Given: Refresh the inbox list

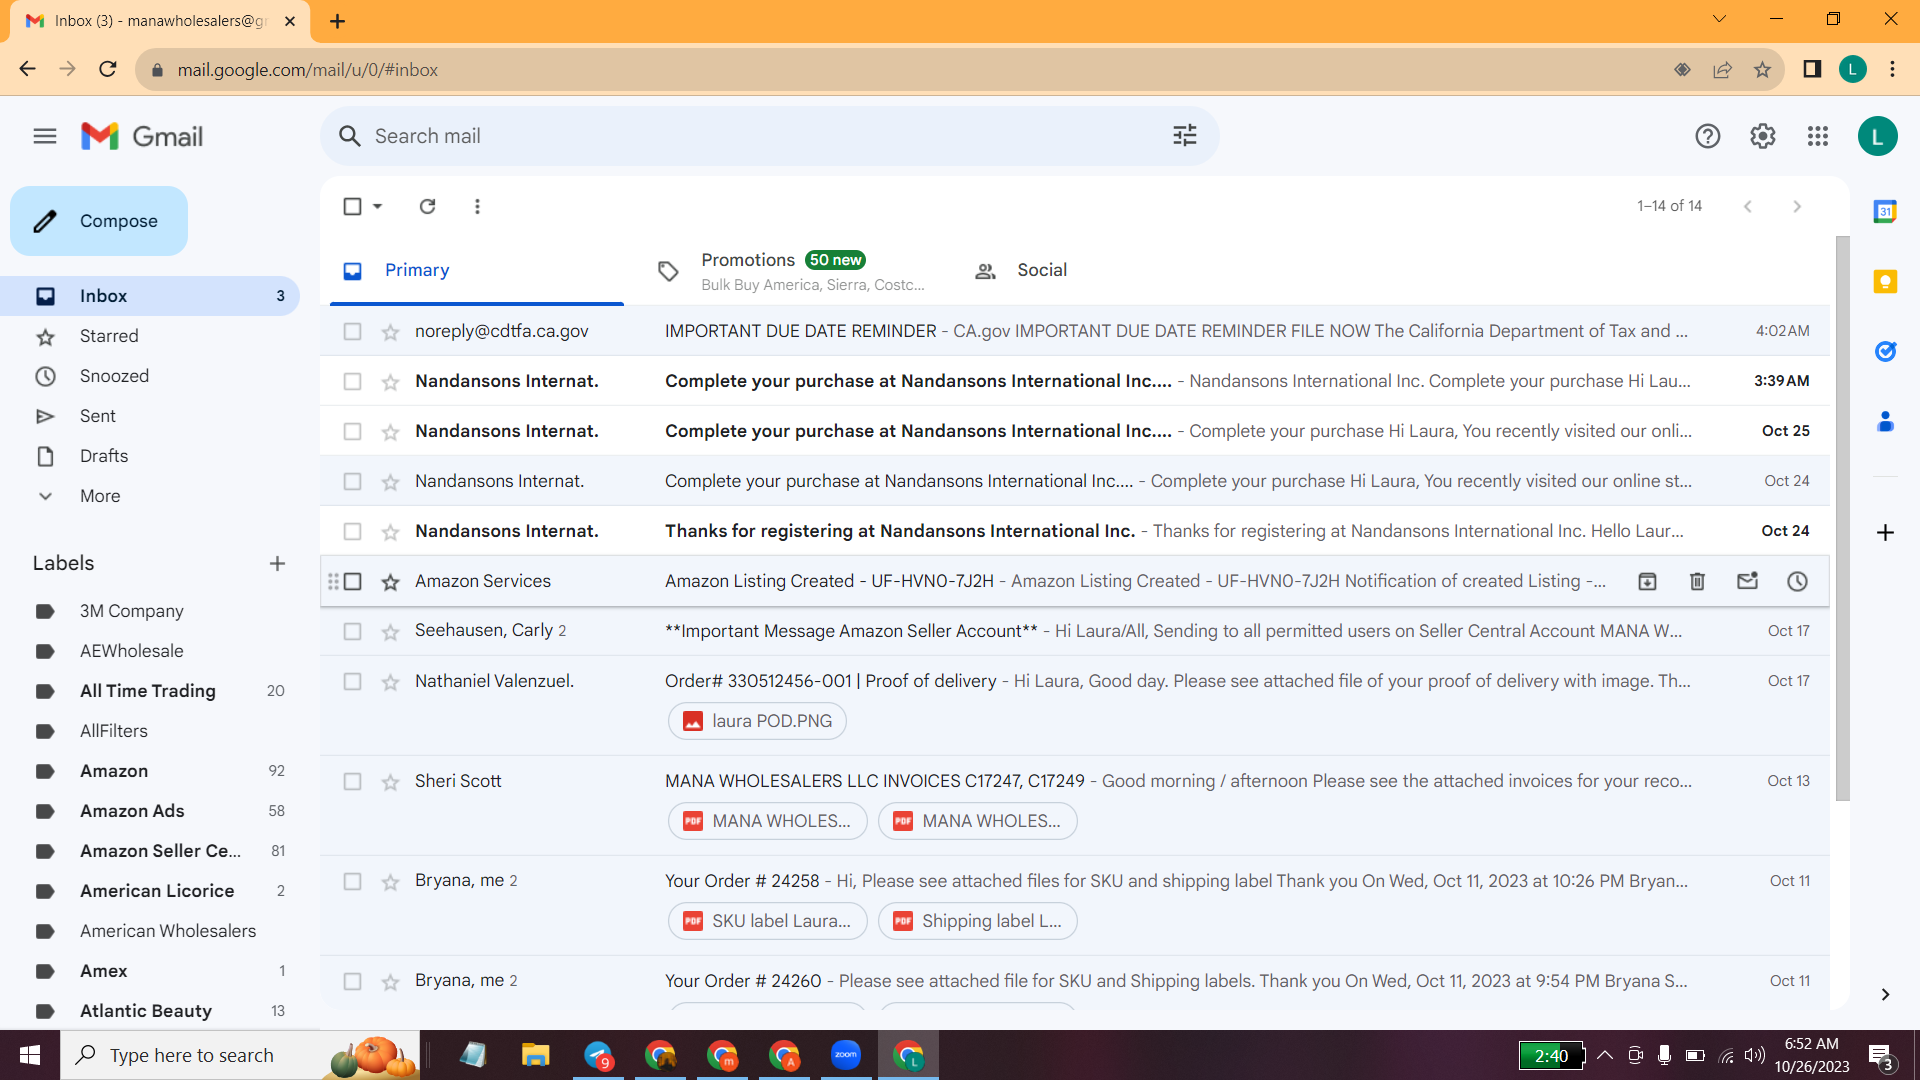Looking at the screenshot, I should [x=427, y=206].
